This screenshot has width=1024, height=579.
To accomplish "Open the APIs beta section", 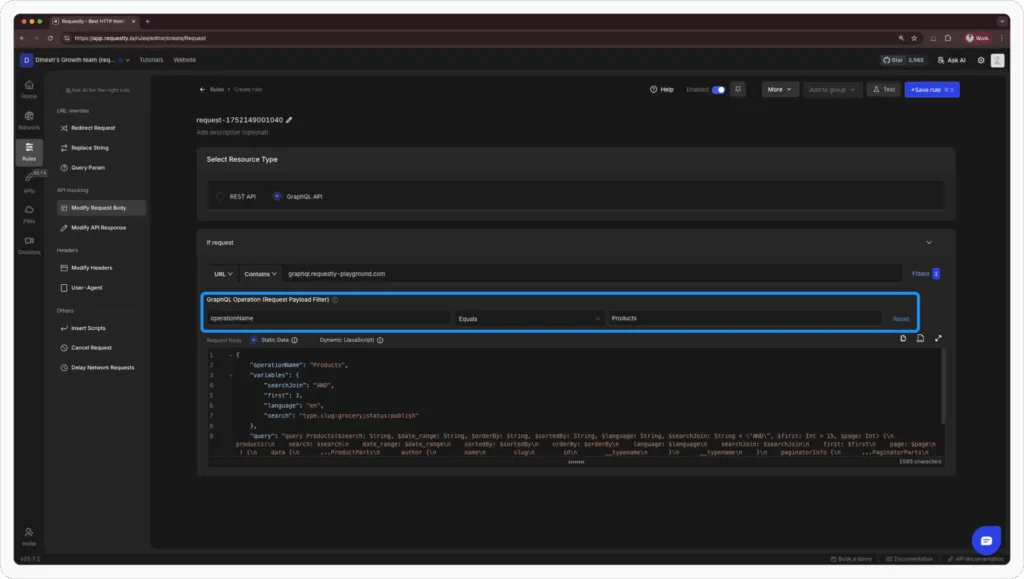I will point(29,182).
